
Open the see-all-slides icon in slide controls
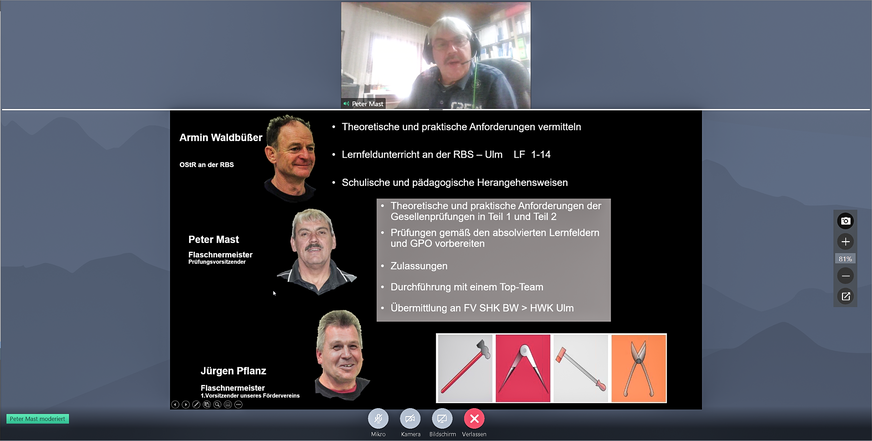coord(207,404)
